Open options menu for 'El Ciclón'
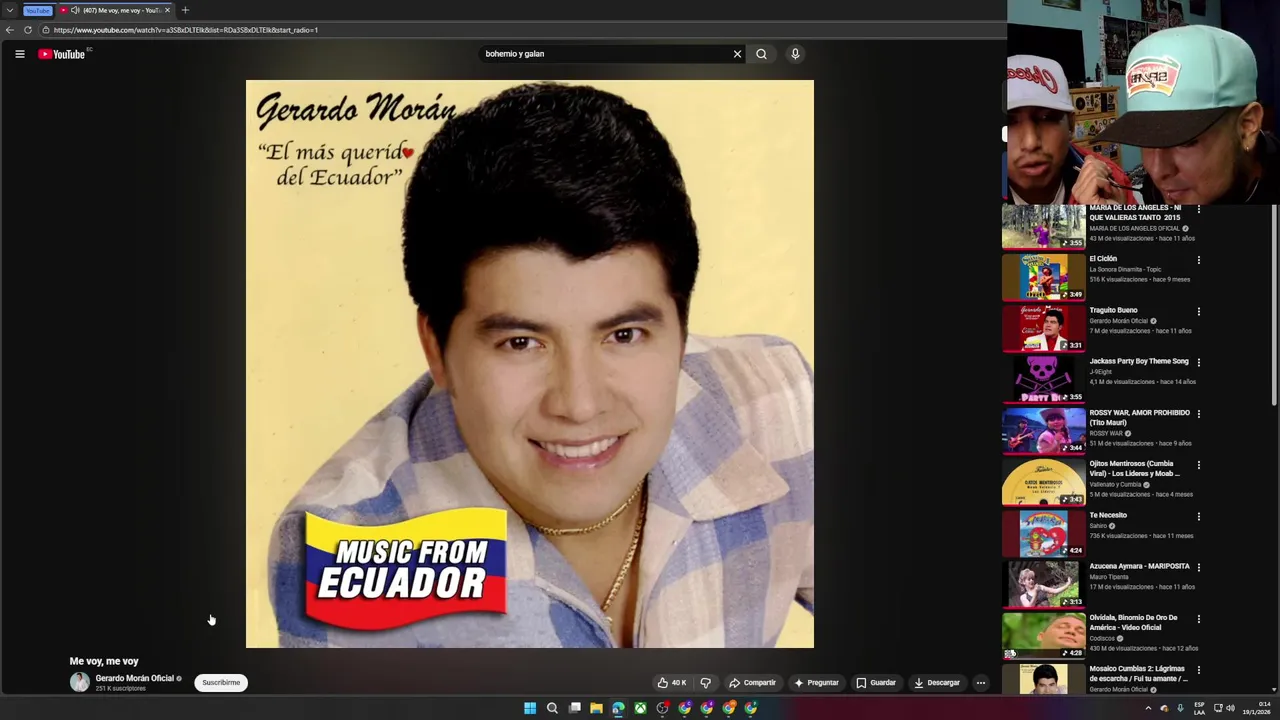The width and height of the screenshot is (1280, 720). click(1199, 260)
